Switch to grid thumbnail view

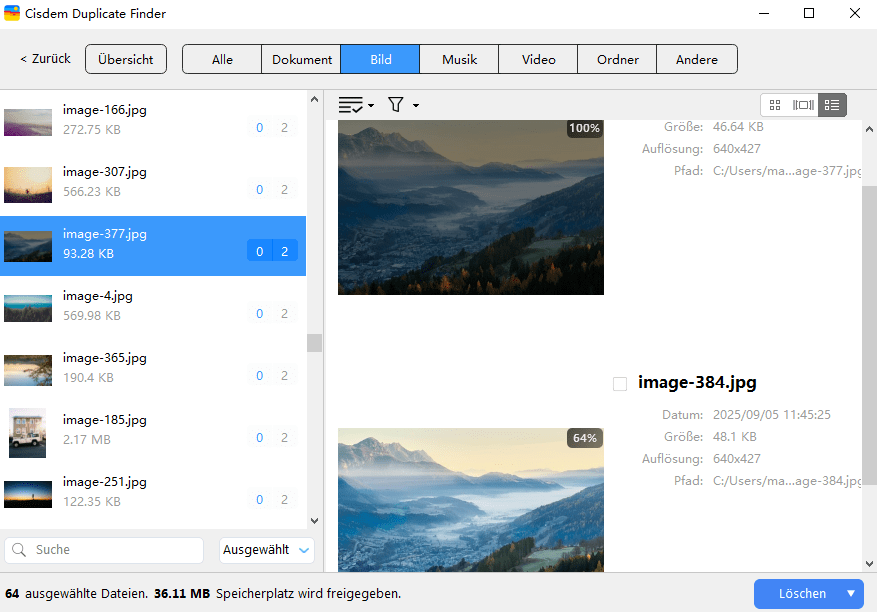click(775, 105)
